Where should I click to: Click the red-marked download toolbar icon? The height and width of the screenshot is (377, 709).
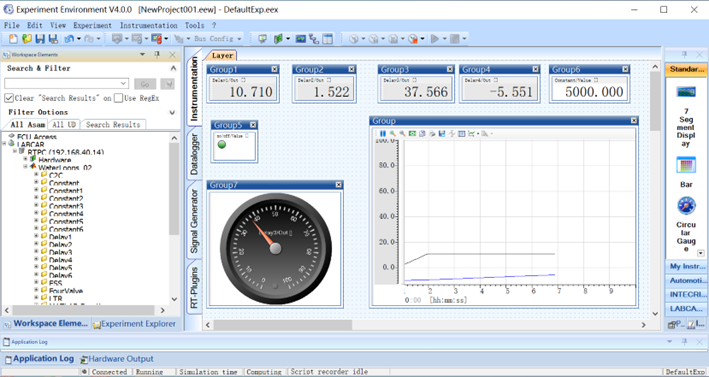click(156, 39)
